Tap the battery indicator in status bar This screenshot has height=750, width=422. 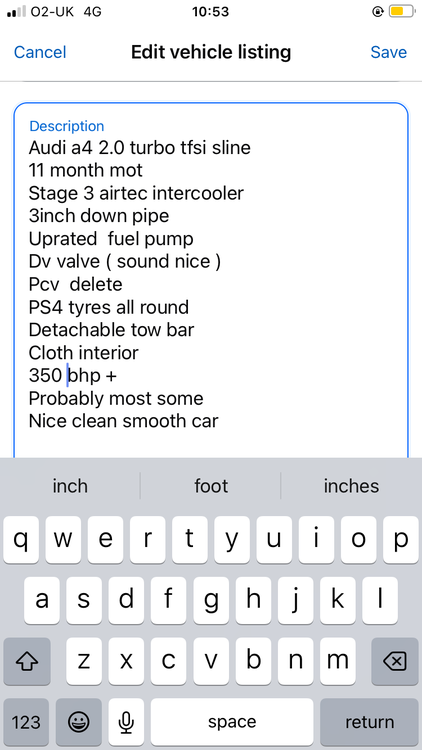click(x=401, y=11)
